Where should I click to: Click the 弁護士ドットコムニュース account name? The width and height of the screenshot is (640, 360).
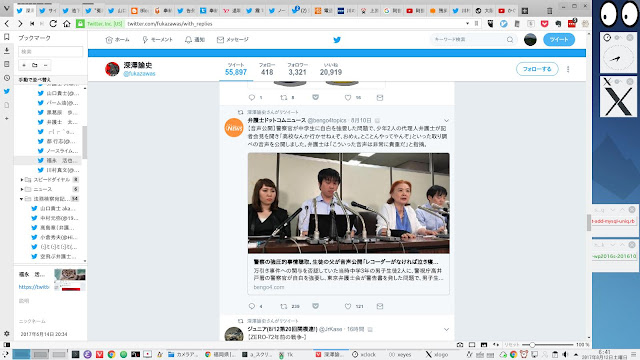point(276,120)
